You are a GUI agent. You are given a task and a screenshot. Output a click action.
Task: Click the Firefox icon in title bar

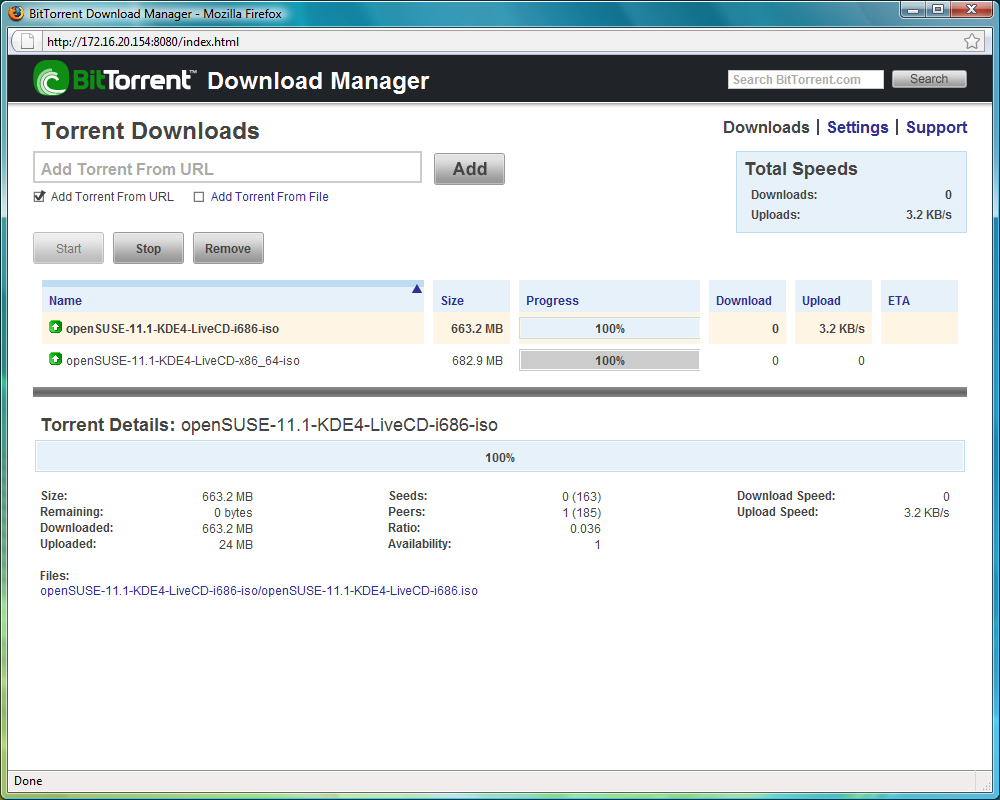(x=17, y=13)
